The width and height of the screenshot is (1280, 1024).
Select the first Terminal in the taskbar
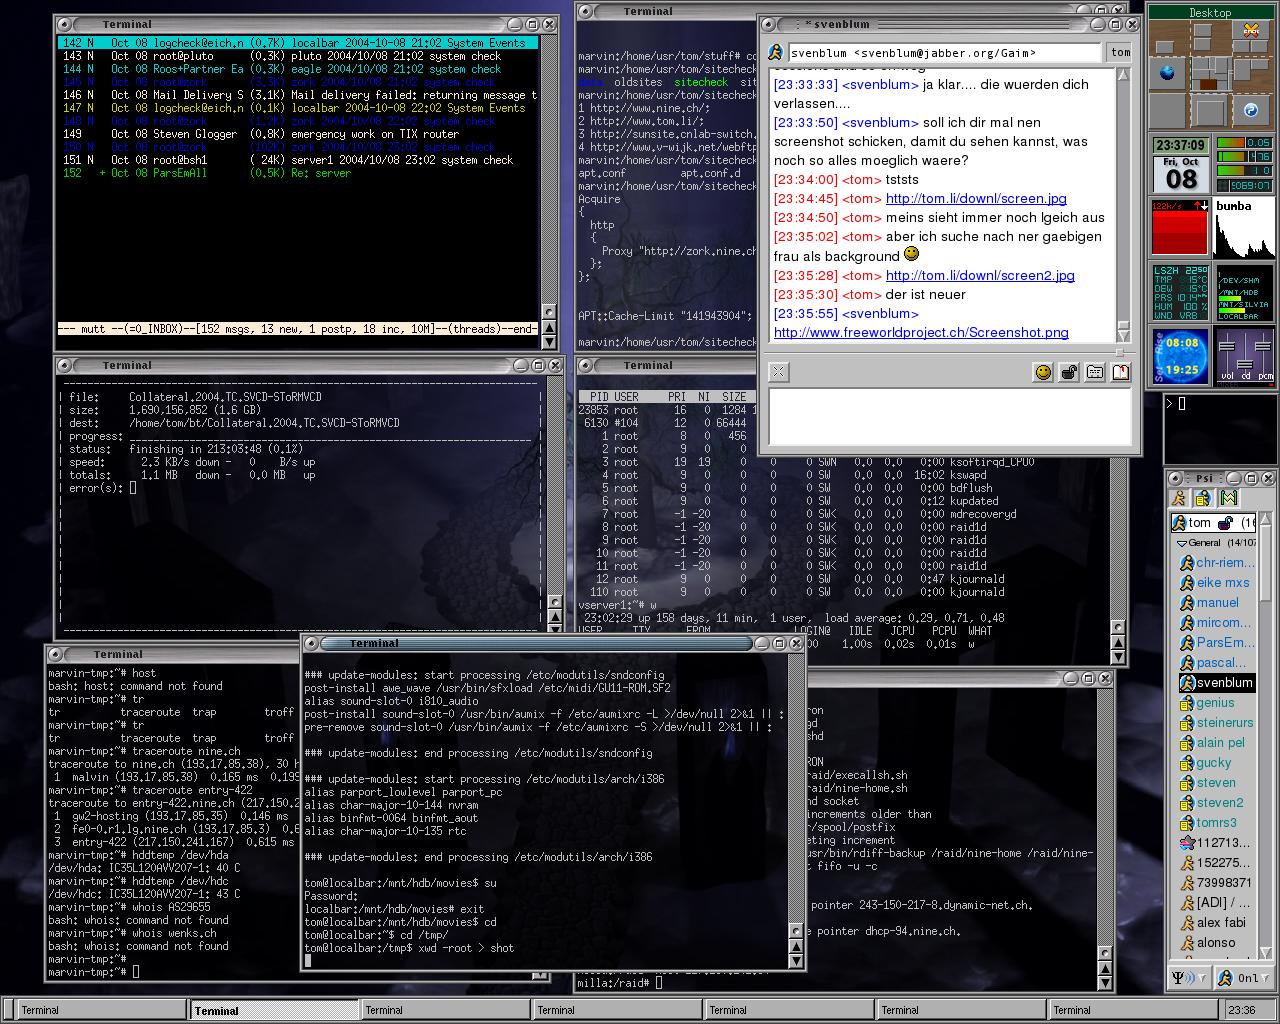click(x=41, y=1010)
